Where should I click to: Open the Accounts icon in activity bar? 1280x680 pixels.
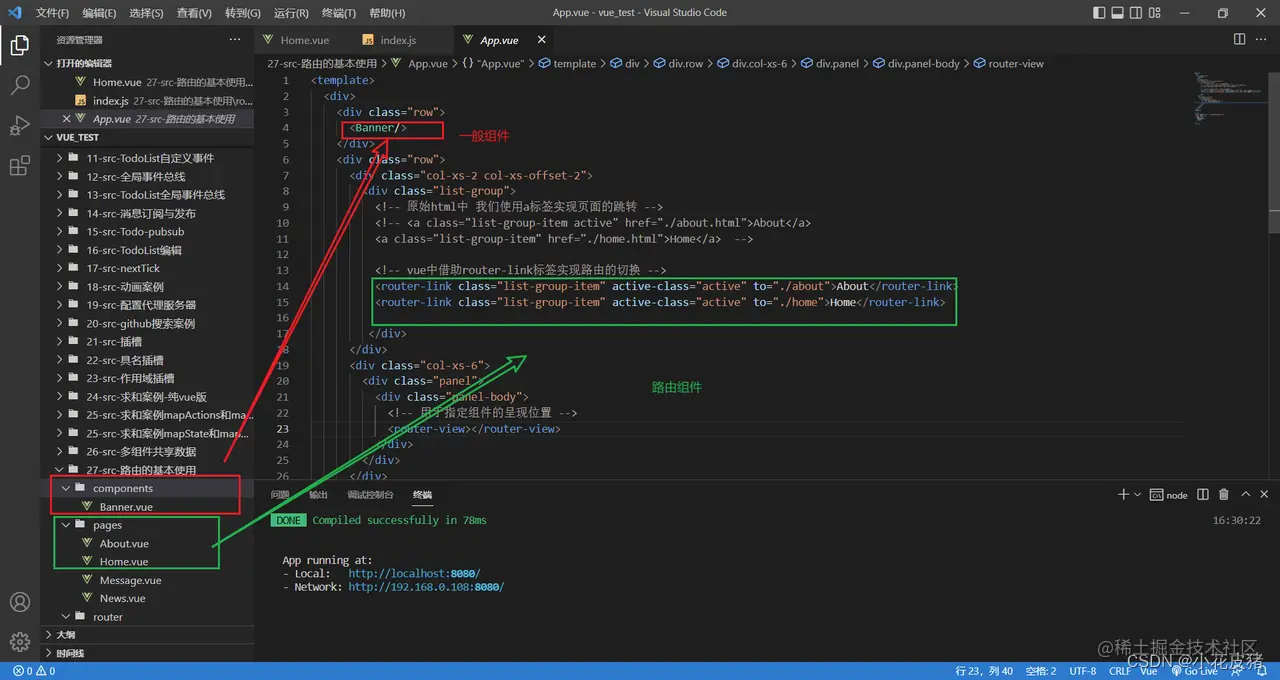click(x=19, y=603)
